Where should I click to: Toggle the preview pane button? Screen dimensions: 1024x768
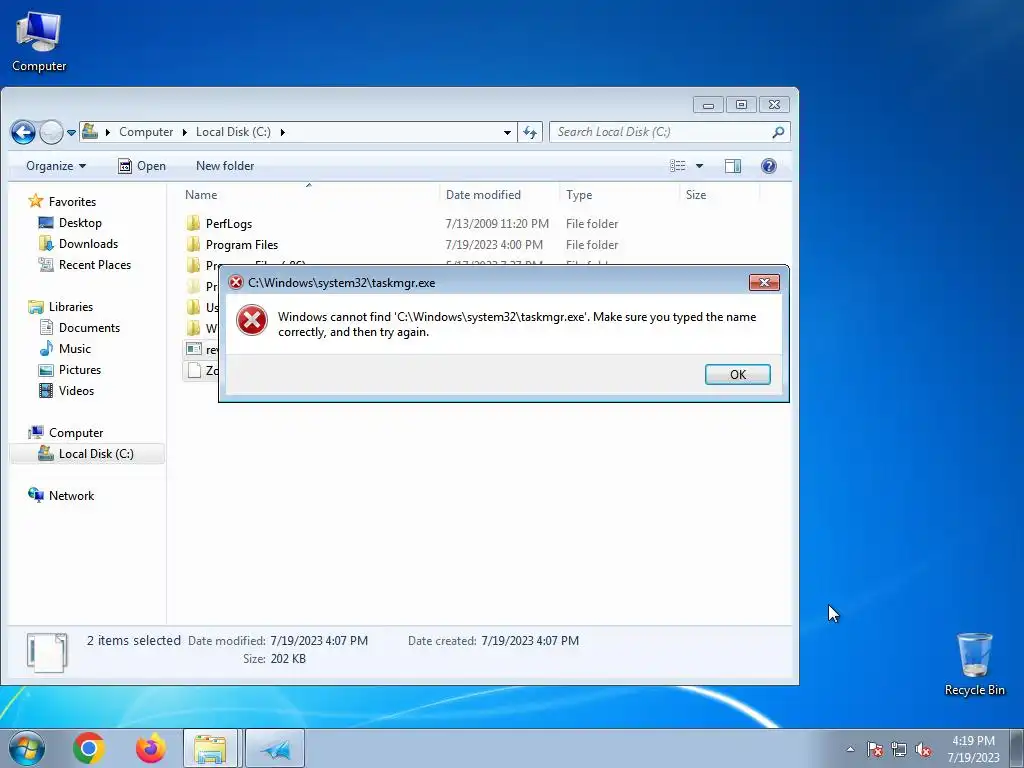coord(733,166)
